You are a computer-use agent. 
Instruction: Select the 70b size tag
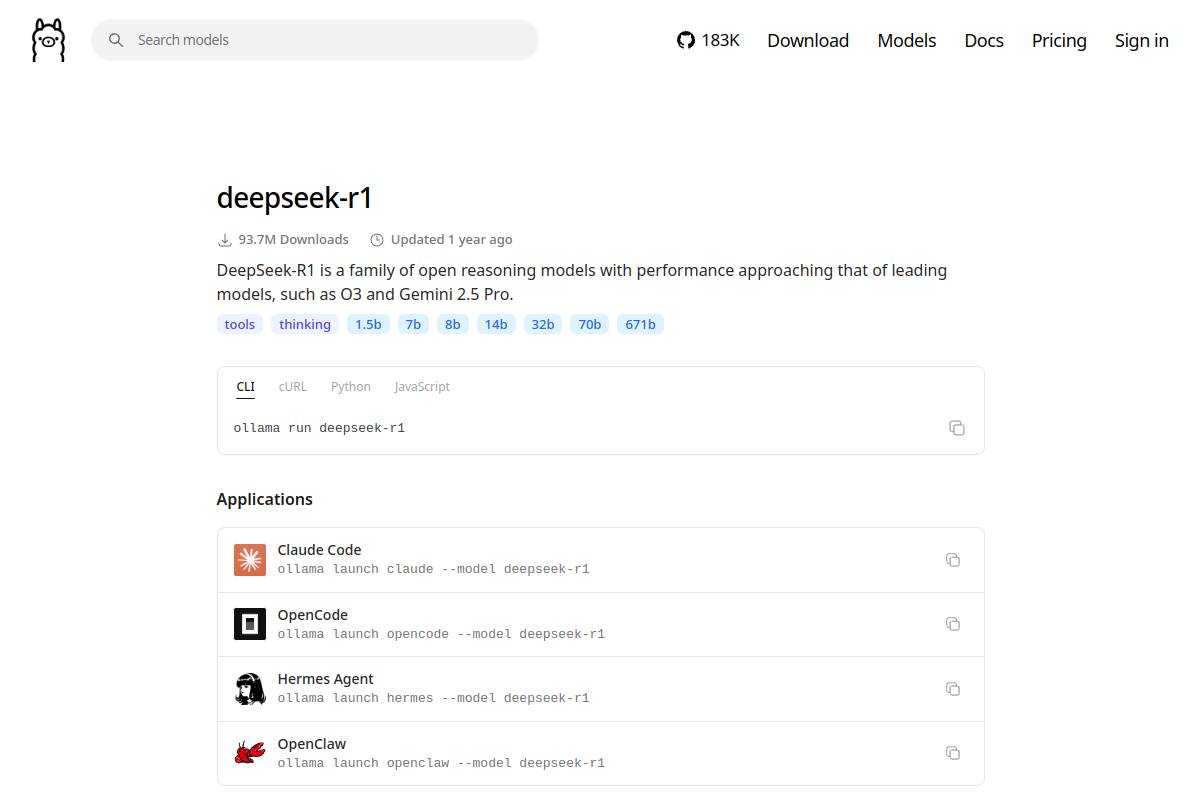pyautogui.click(x=589, y=324)
